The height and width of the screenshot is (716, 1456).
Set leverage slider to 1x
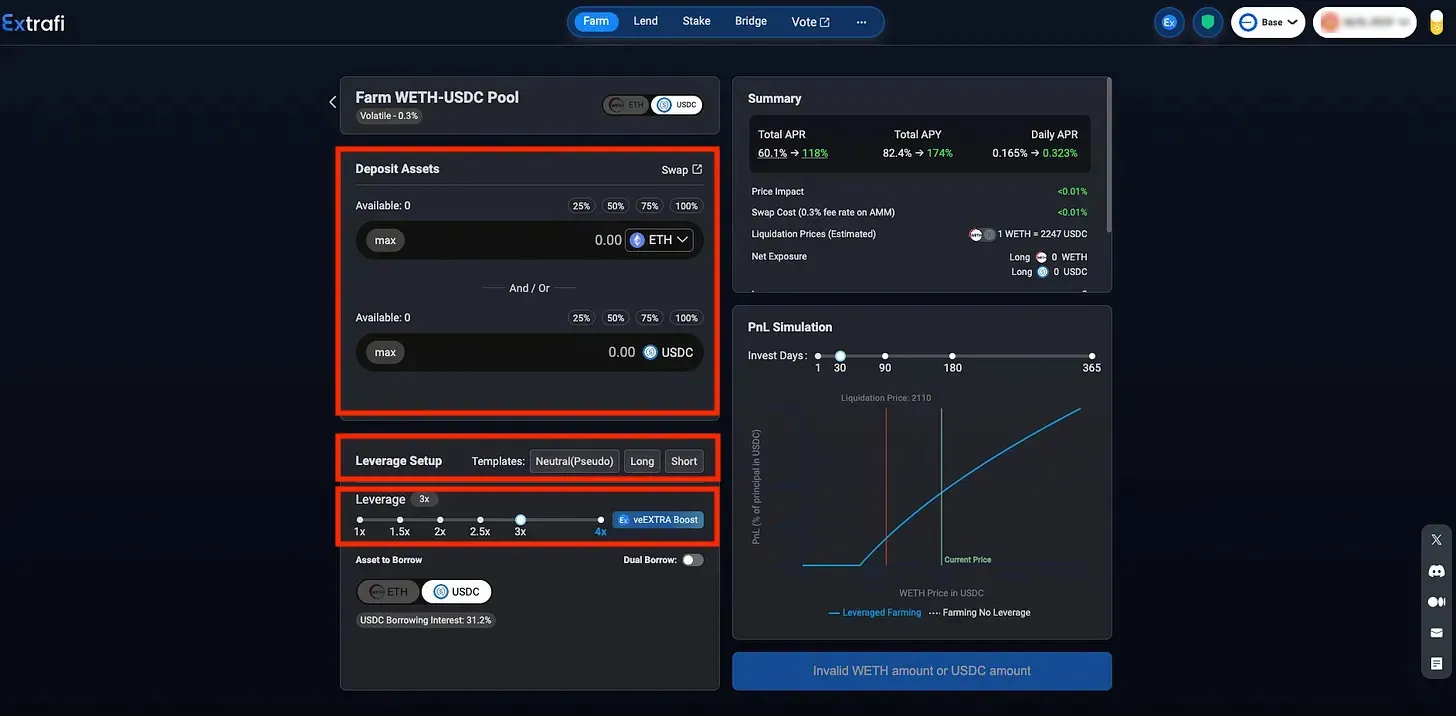[360, 520]
